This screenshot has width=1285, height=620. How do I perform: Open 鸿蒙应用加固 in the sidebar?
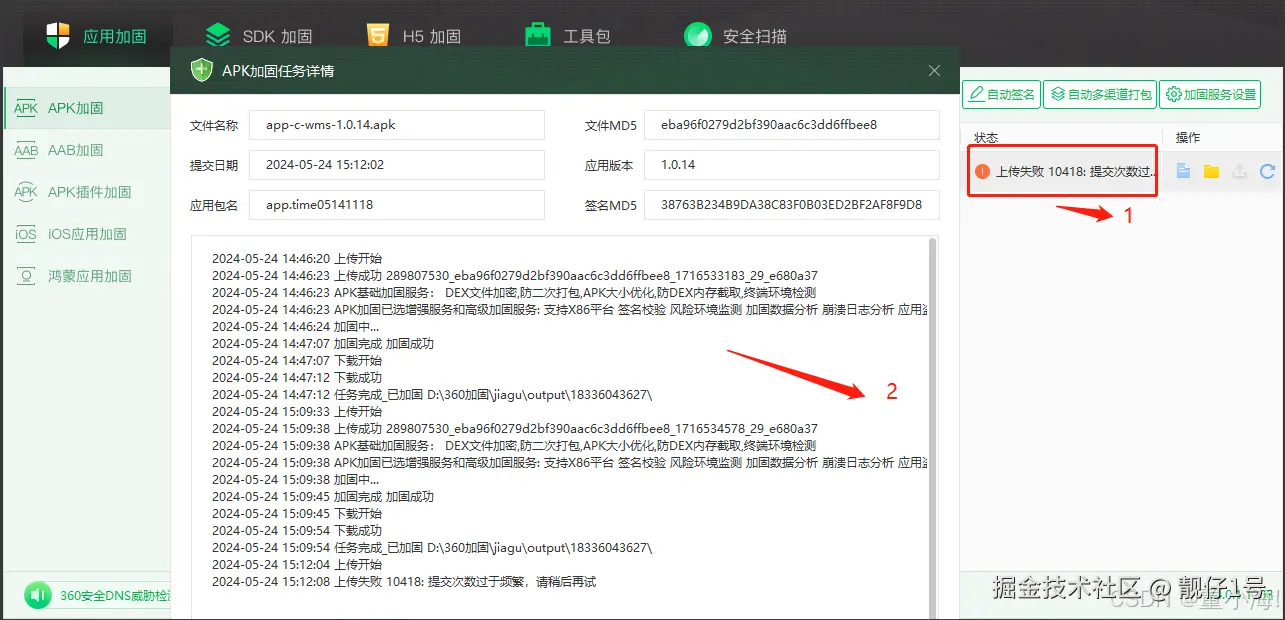click(87, 276)
